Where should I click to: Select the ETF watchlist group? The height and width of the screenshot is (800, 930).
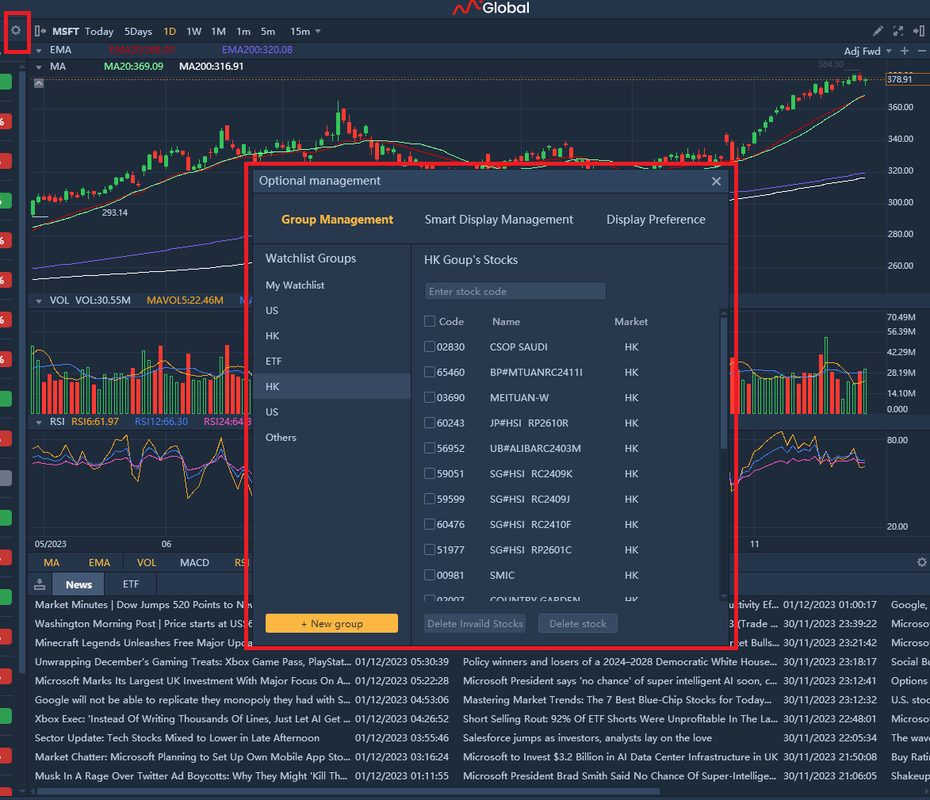(332, 361)
